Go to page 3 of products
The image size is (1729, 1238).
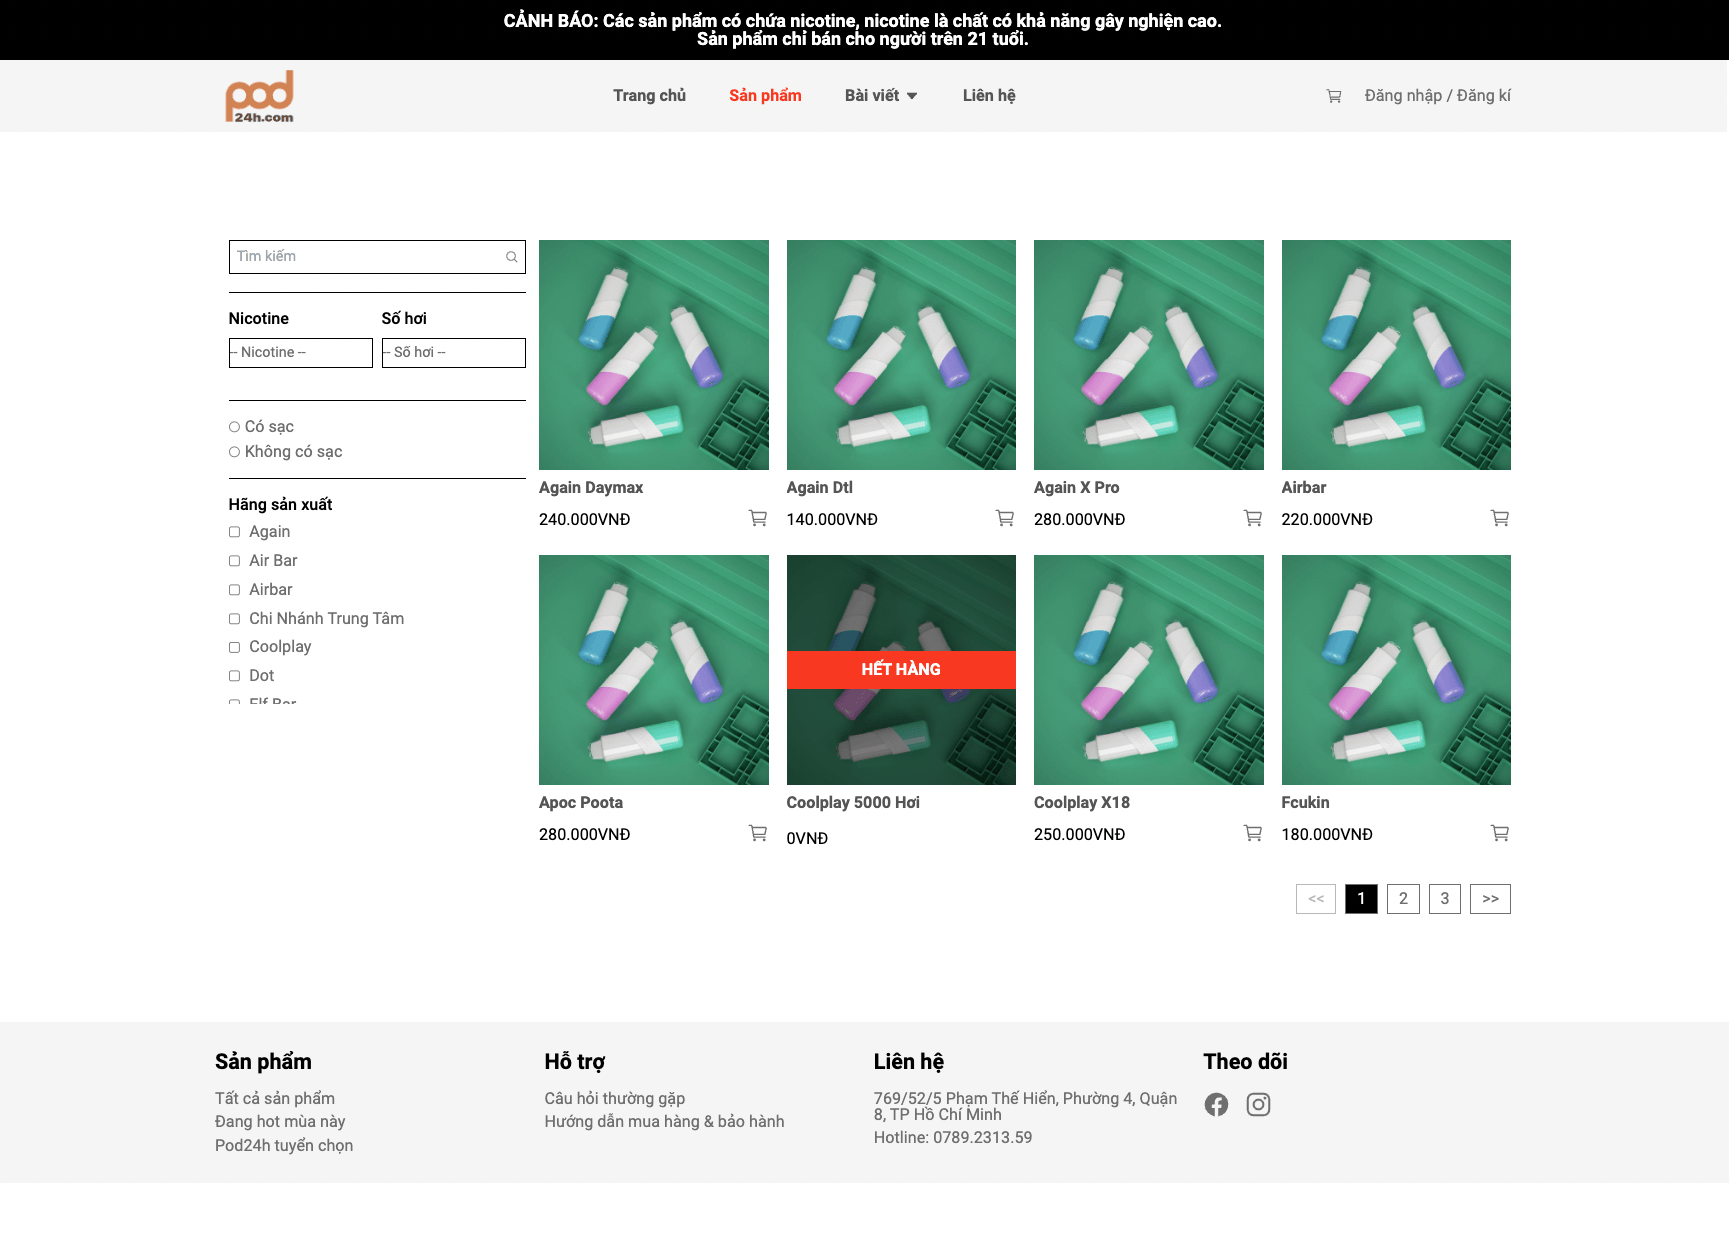point(1445,899)
